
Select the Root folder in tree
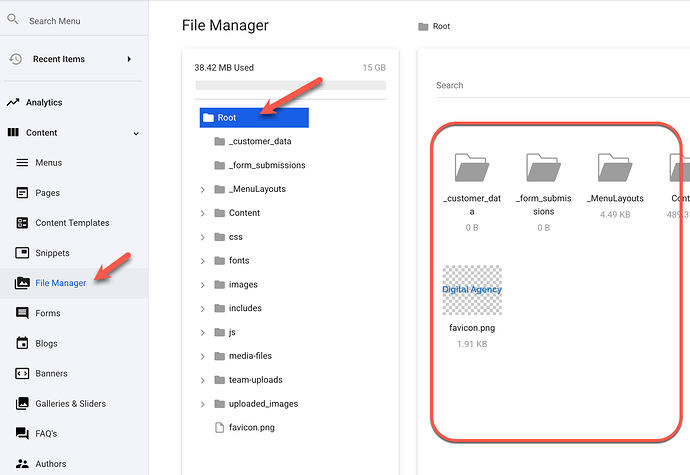tap(254, 118)
